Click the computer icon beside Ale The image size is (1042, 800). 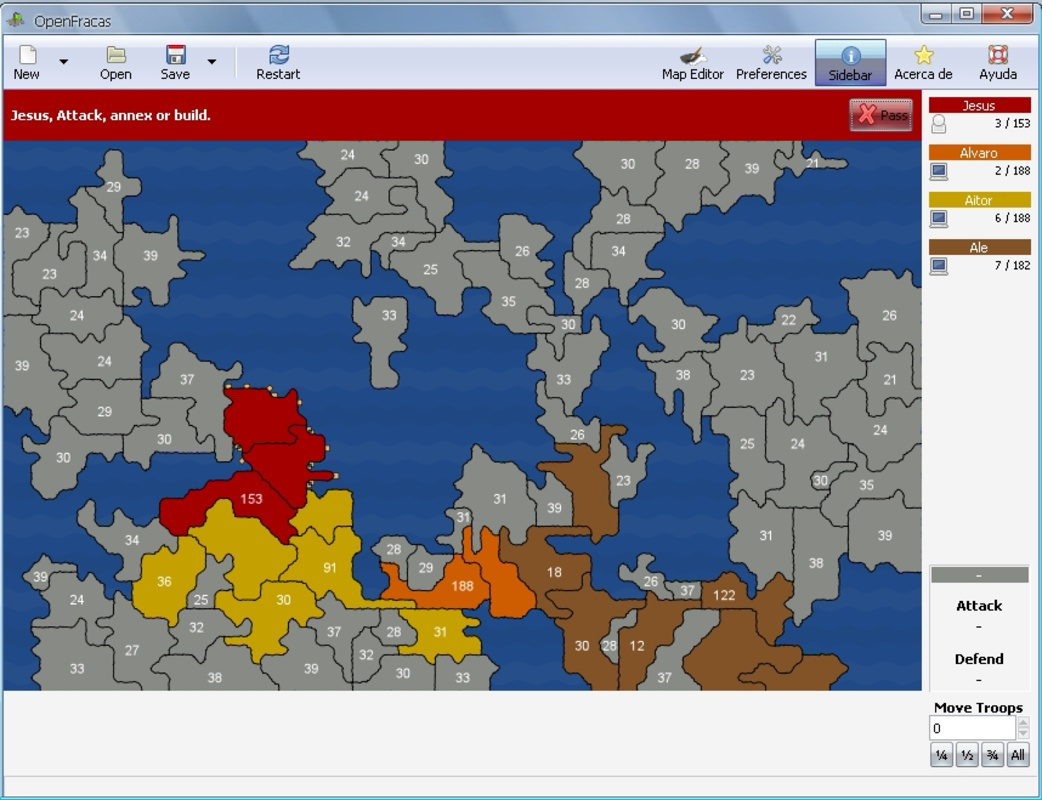coord(938,266)
